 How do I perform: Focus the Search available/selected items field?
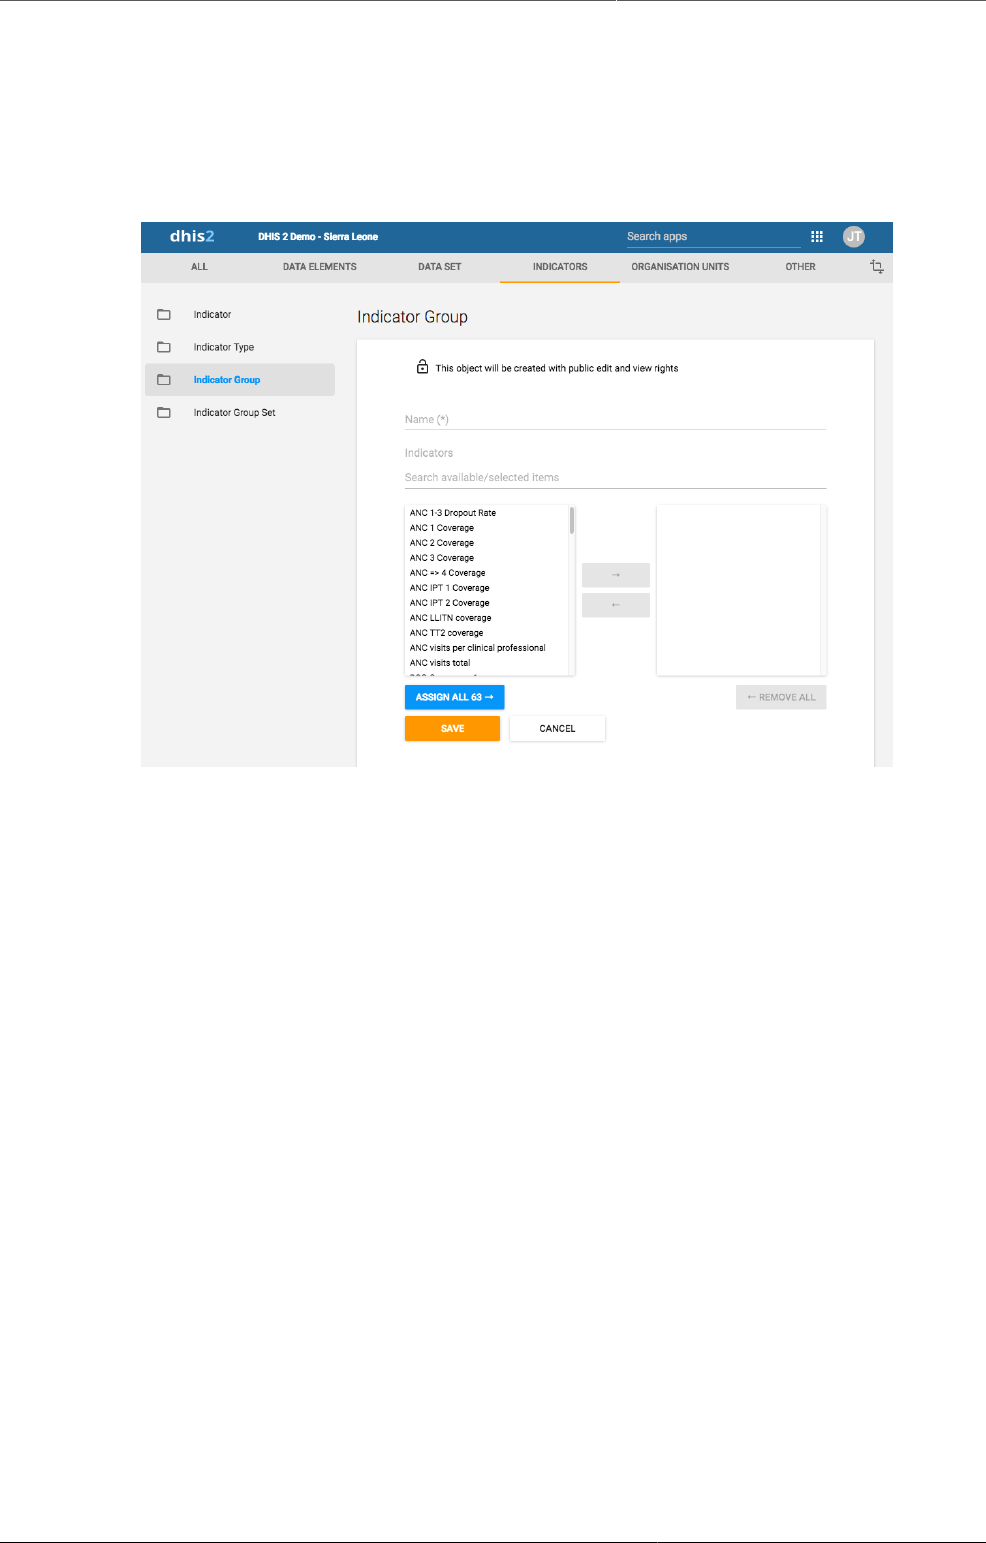(615, 477)
